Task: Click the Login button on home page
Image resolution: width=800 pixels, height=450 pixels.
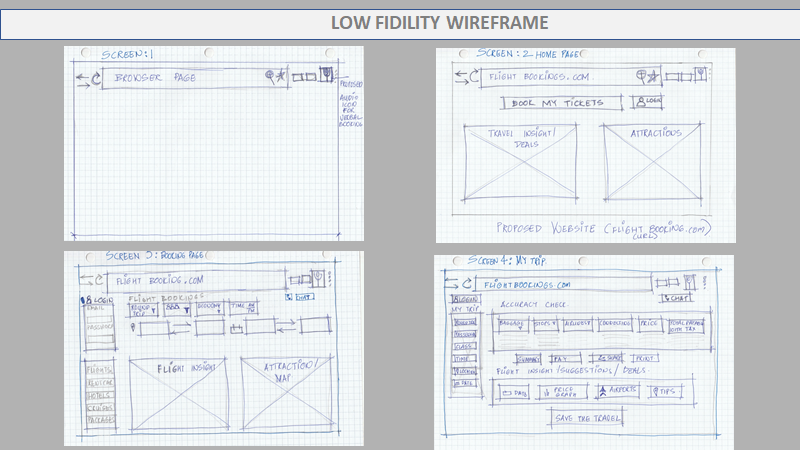Action: click(648, 101)
